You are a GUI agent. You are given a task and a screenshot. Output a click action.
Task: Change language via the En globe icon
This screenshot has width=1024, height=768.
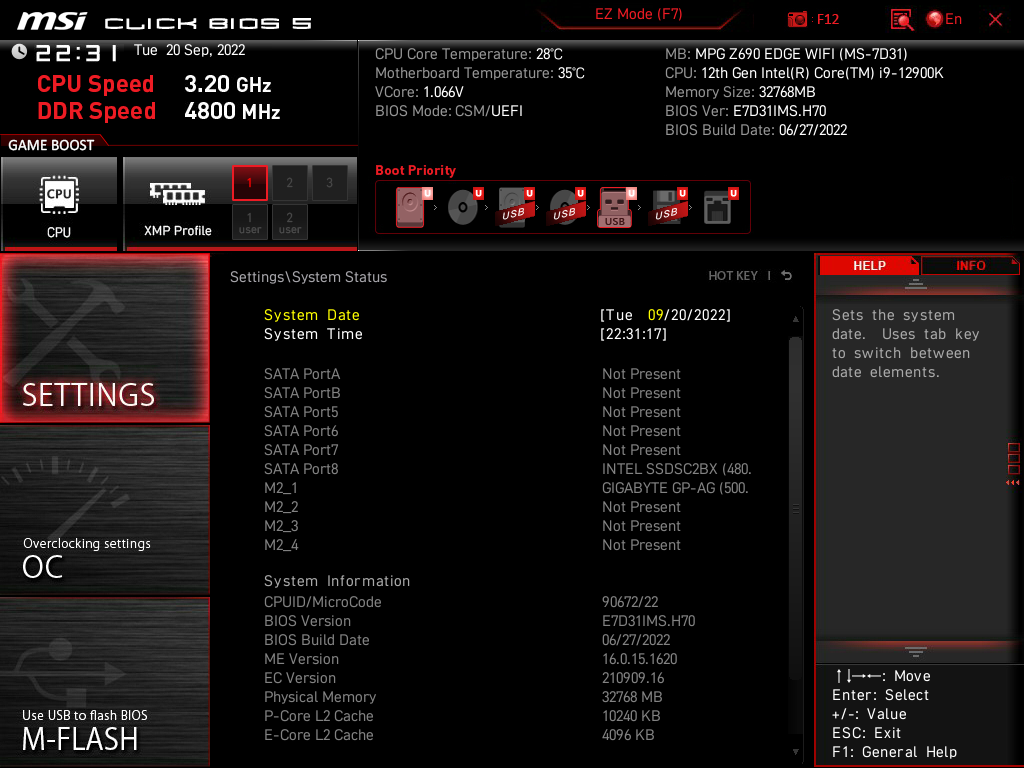[x=944, y=19]
